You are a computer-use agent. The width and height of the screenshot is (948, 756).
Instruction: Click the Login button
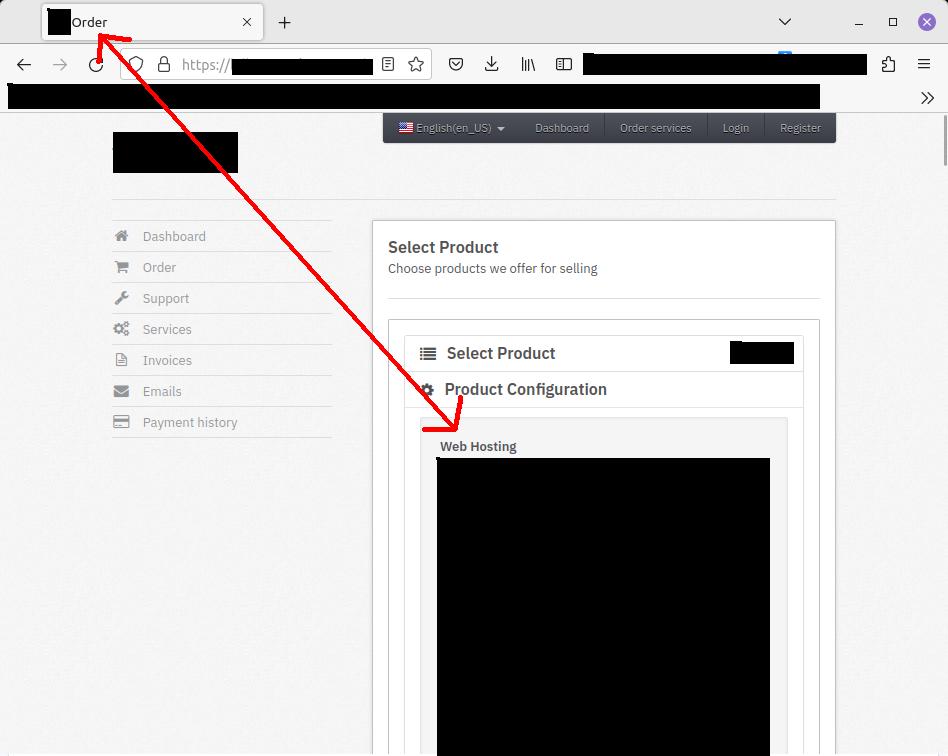tap(735, 127)
